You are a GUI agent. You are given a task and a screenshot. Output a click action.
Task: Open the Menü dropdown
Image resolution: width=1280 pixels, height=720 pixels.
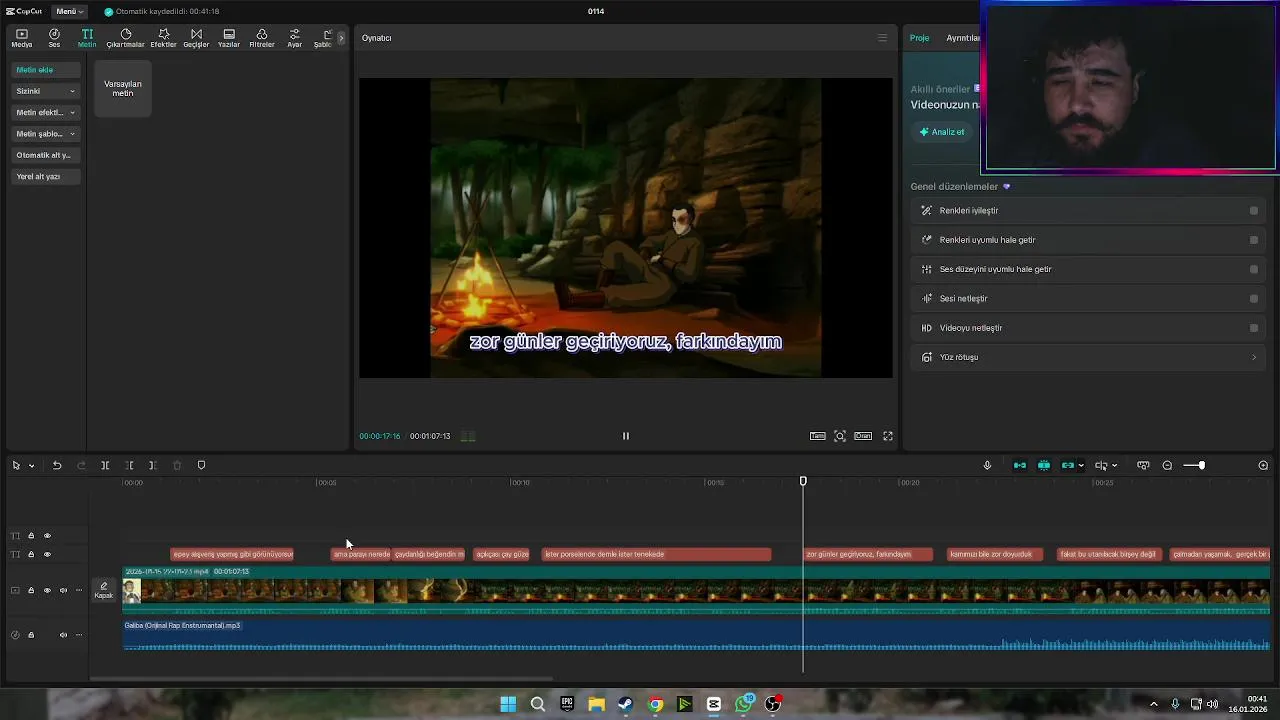[x=69, y=11]
